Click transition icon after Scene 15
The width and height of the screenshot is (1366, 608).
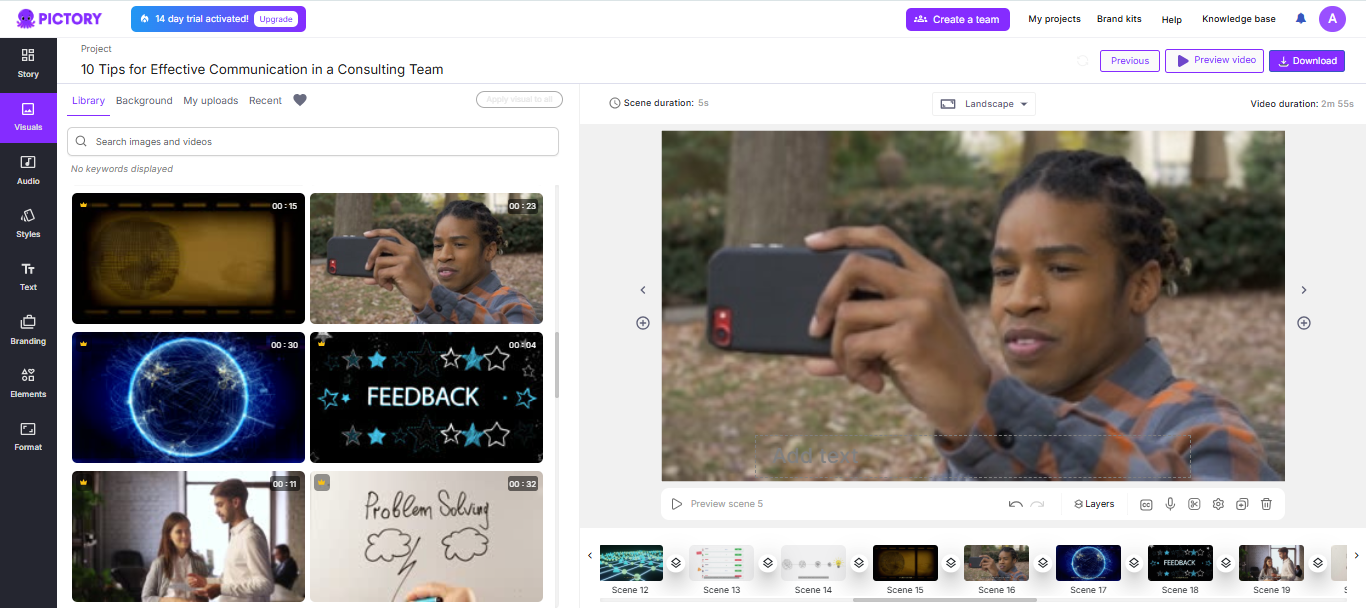[951, 563]
